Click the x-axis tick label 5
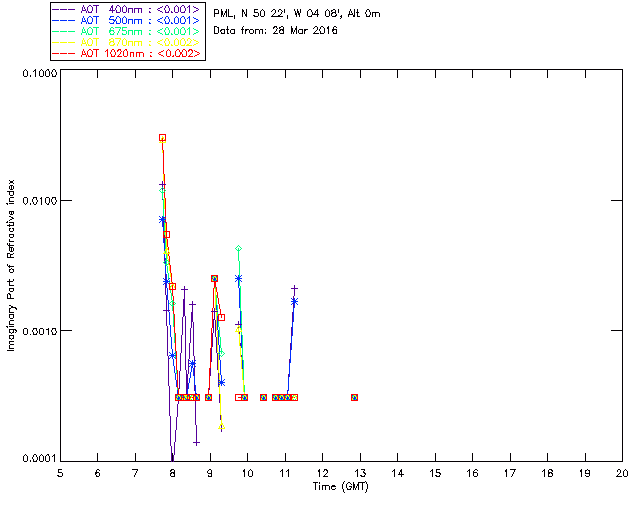Screen dimensions: 640x512 click(60, 473)
